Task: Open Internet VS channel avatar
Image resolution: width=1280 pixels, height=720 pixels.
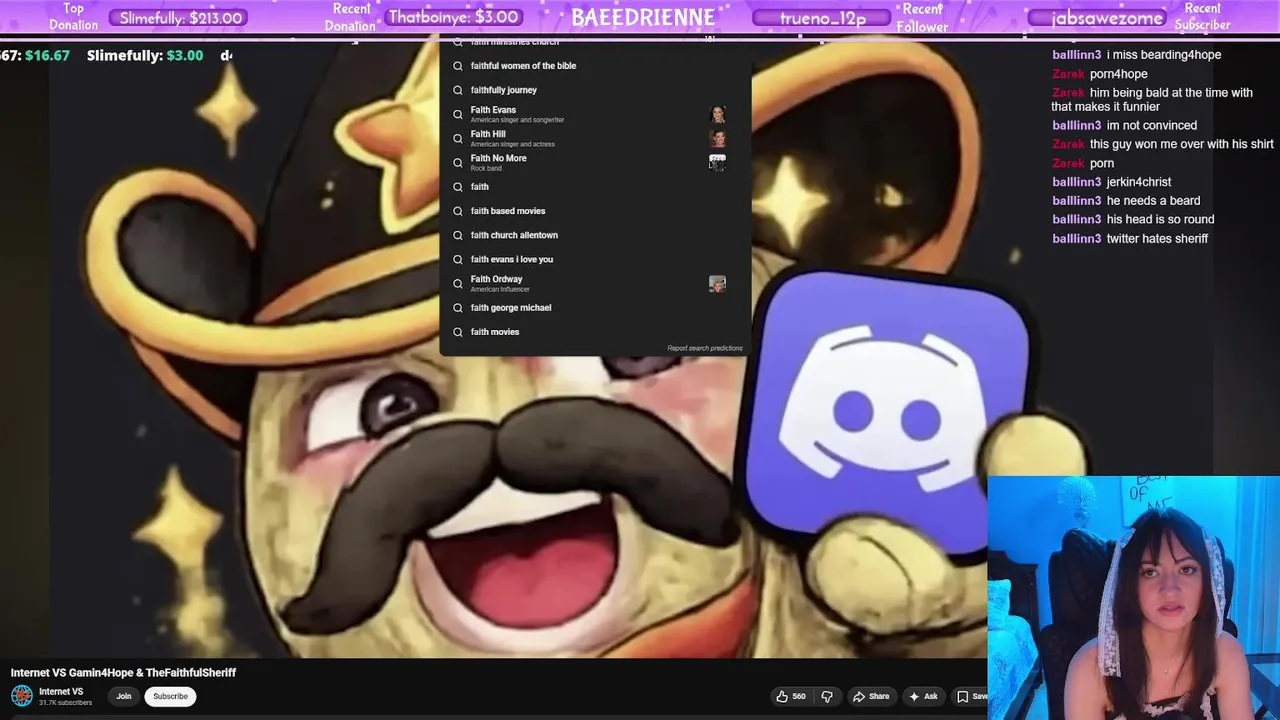Action: (x=22, y=696)
